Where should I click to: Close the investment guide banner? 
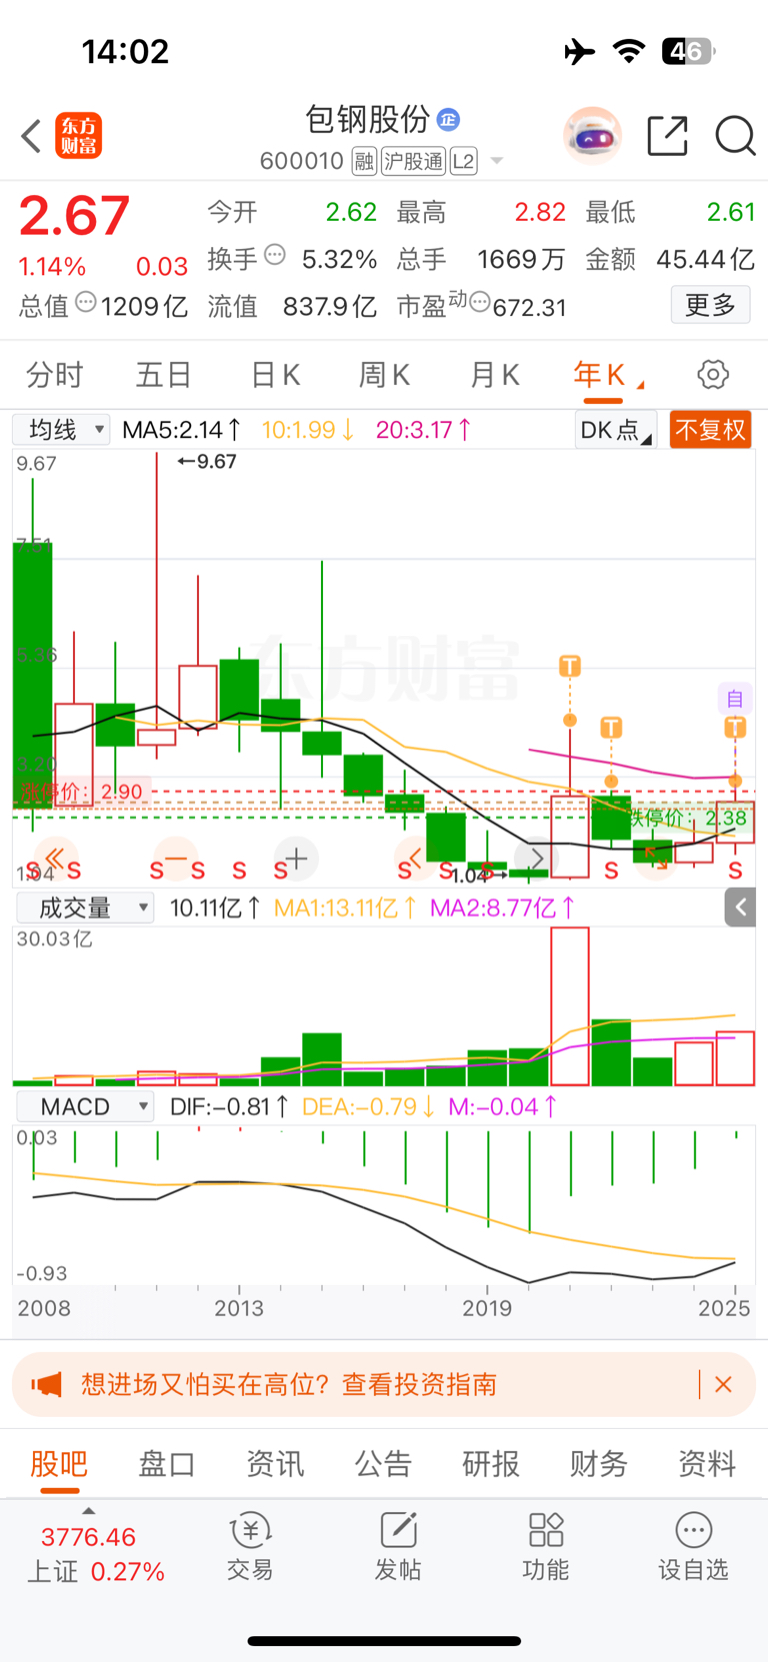tap(724, 1384)
